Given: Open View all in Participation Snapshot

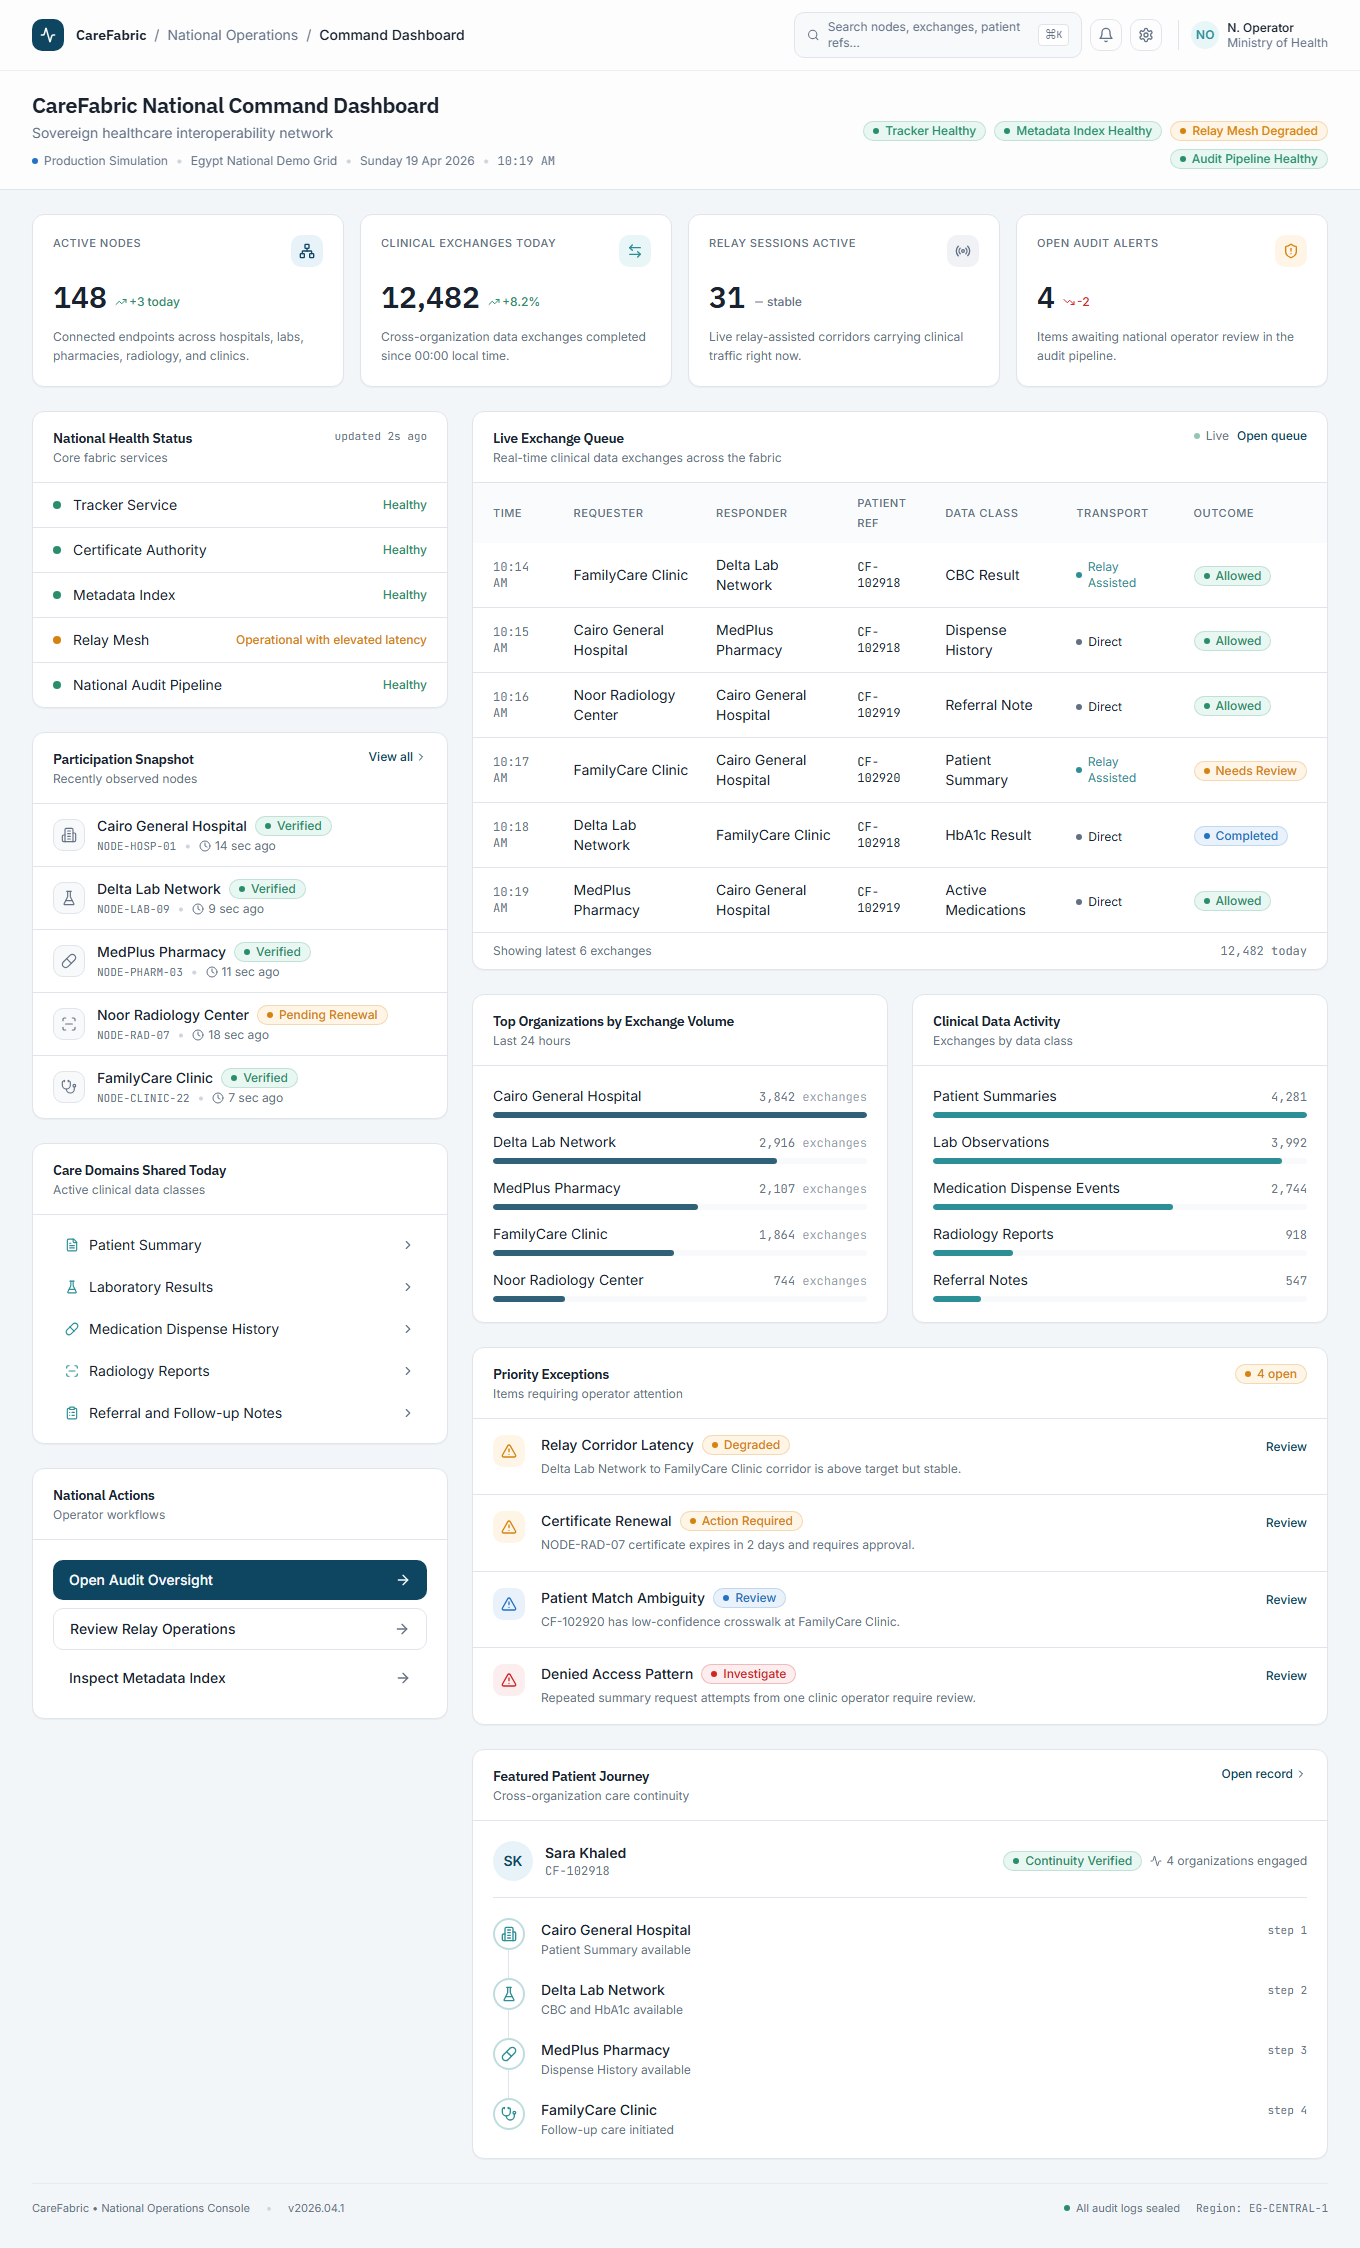Looking at the screenshot, I should (x=397, y=757).
